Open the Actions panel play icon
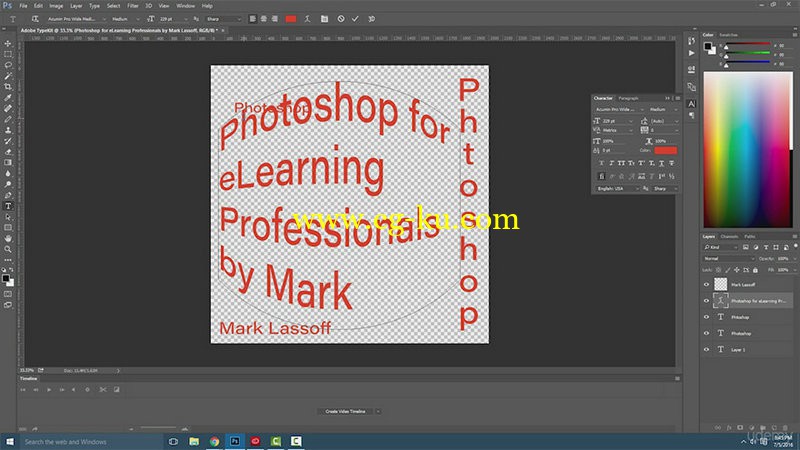Viewport: 800px width, 450px height. tap(691, 53)
